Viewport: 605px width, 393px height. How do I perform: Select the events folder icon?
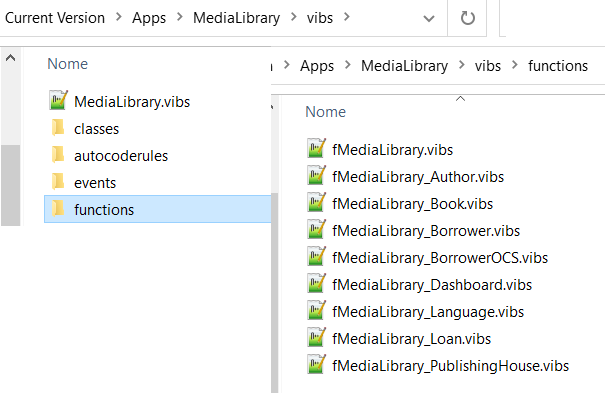(58, 182)
